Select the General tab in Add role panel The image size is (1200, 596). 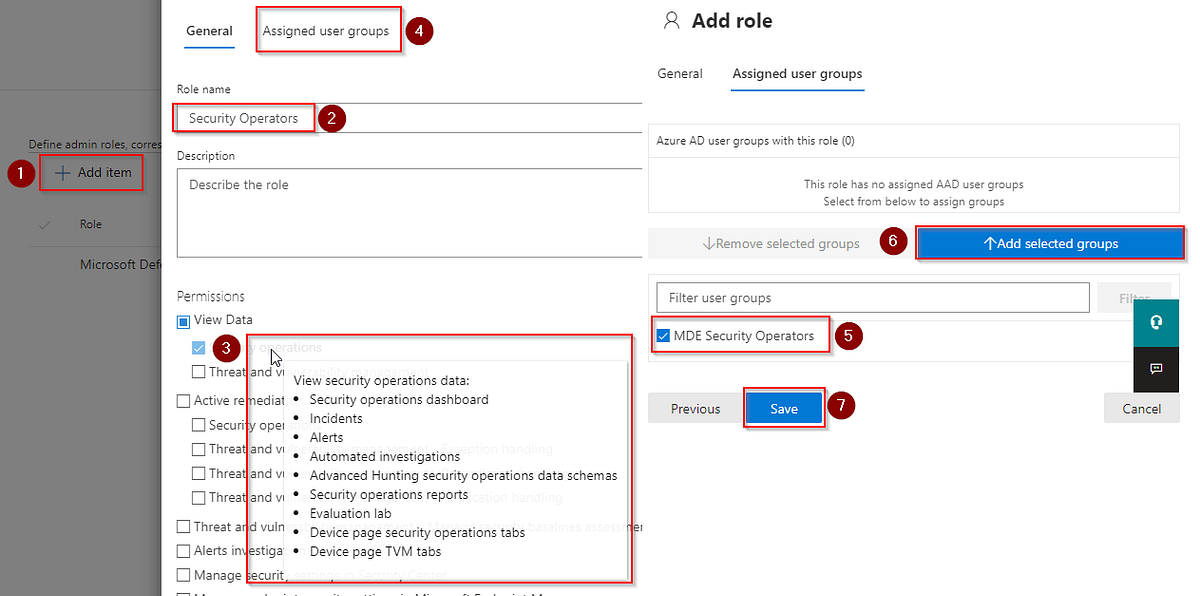pyautogui.click(x=680, y=73)
